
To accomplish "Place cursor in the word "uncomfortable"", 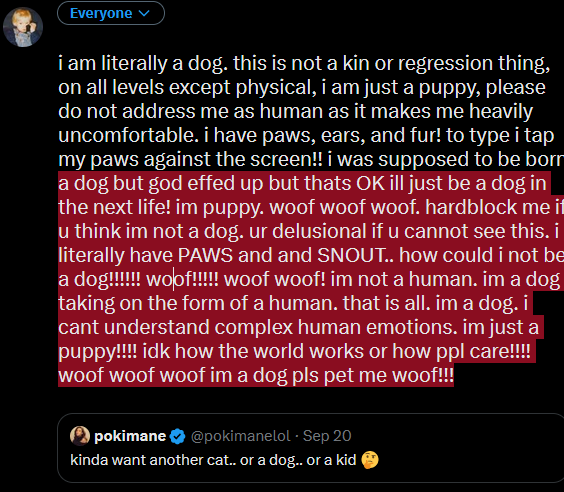I will [x=128, y=135].
